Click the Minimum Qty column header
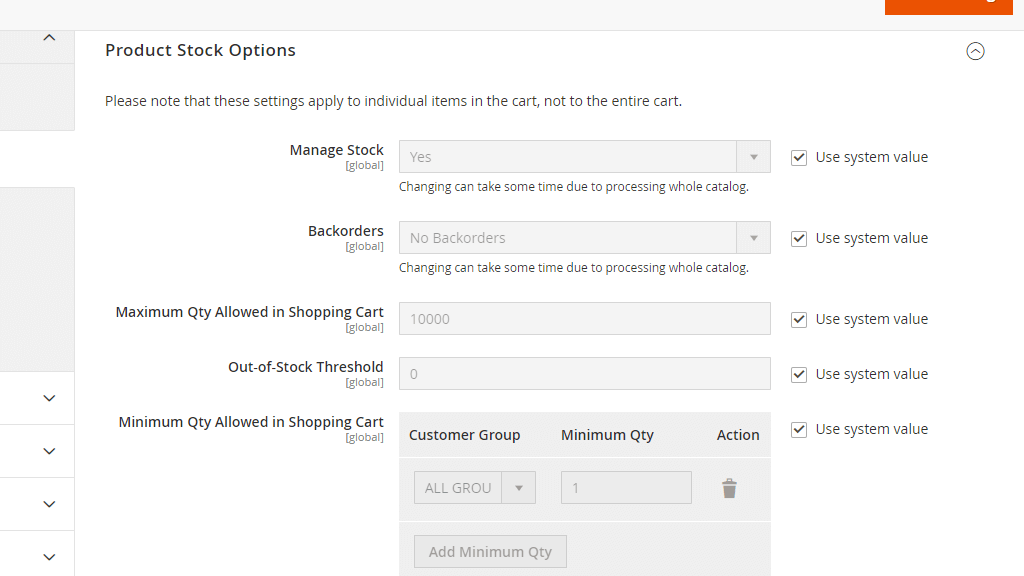 pyautogui.click(x=607, y=435)
